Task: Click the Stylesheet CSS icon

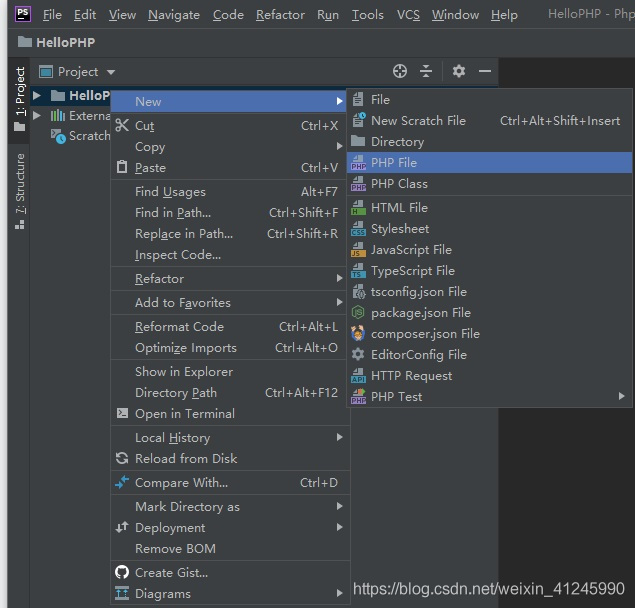Action: click(358, 229)
